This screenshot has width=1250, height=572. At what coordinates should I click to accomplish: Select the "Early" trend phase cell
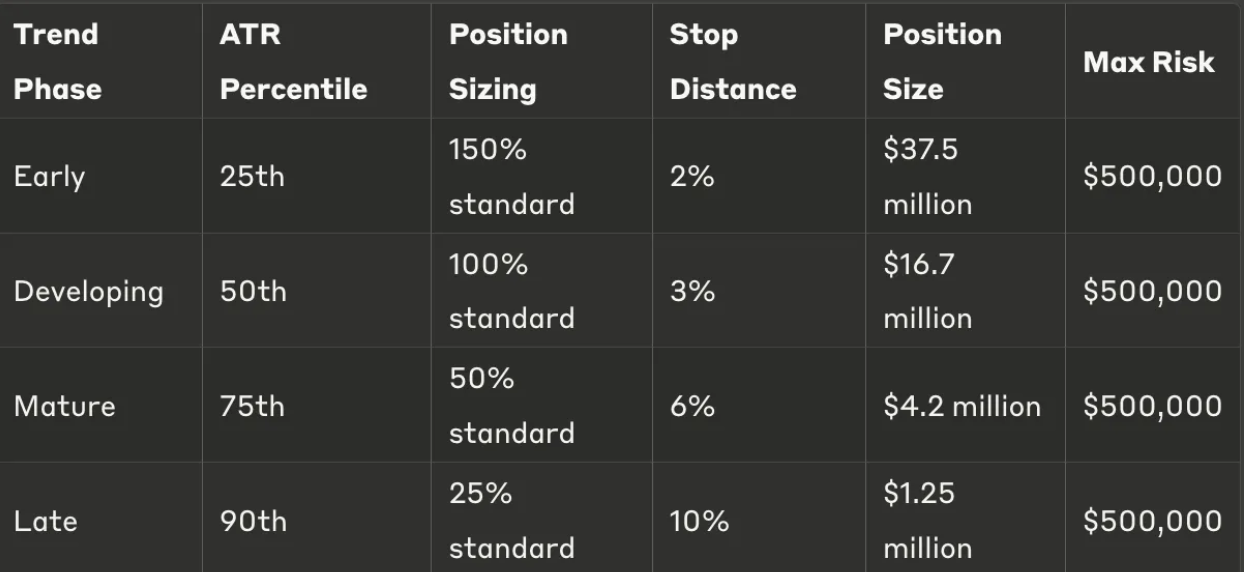[50, 177]
